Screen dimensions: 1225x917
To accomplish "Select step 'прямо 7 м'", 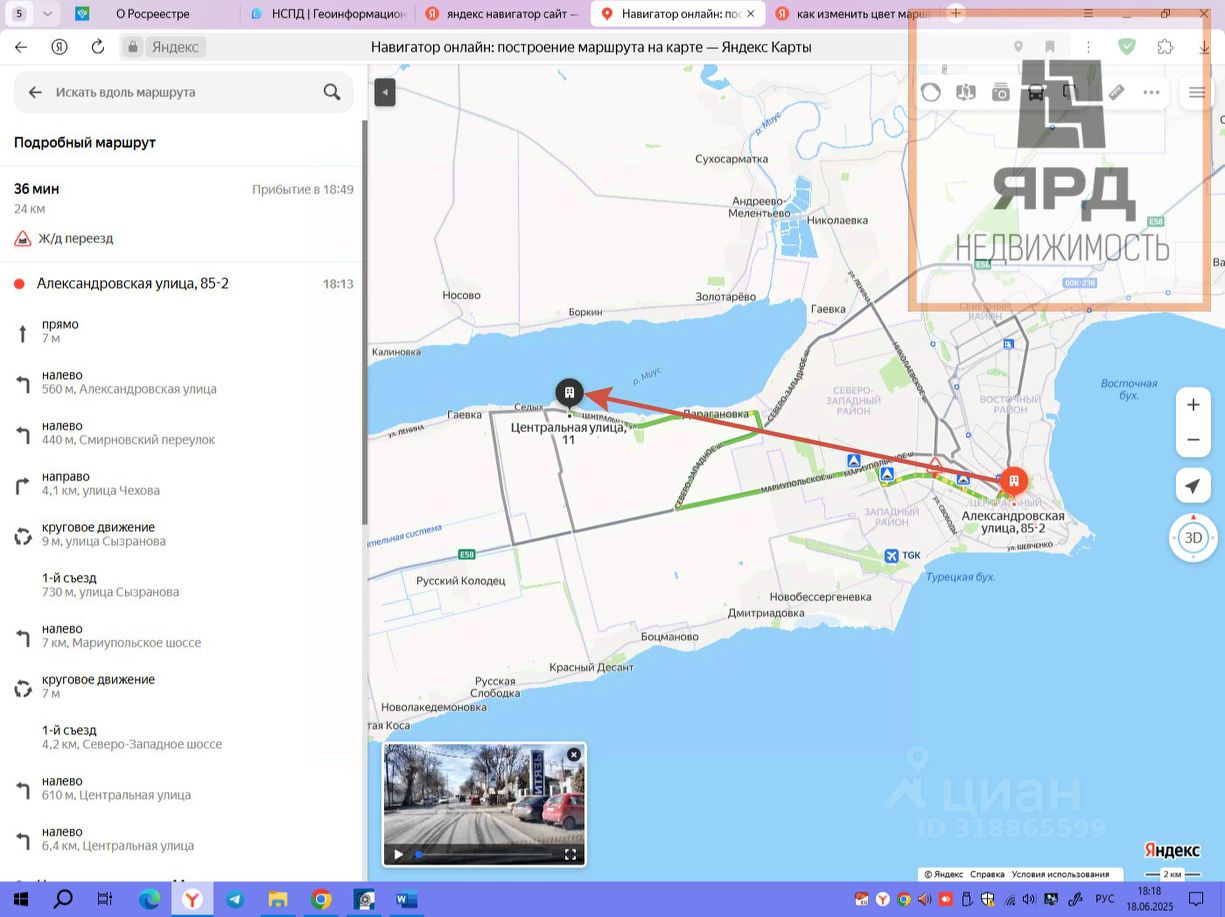I will pos(183,331).
